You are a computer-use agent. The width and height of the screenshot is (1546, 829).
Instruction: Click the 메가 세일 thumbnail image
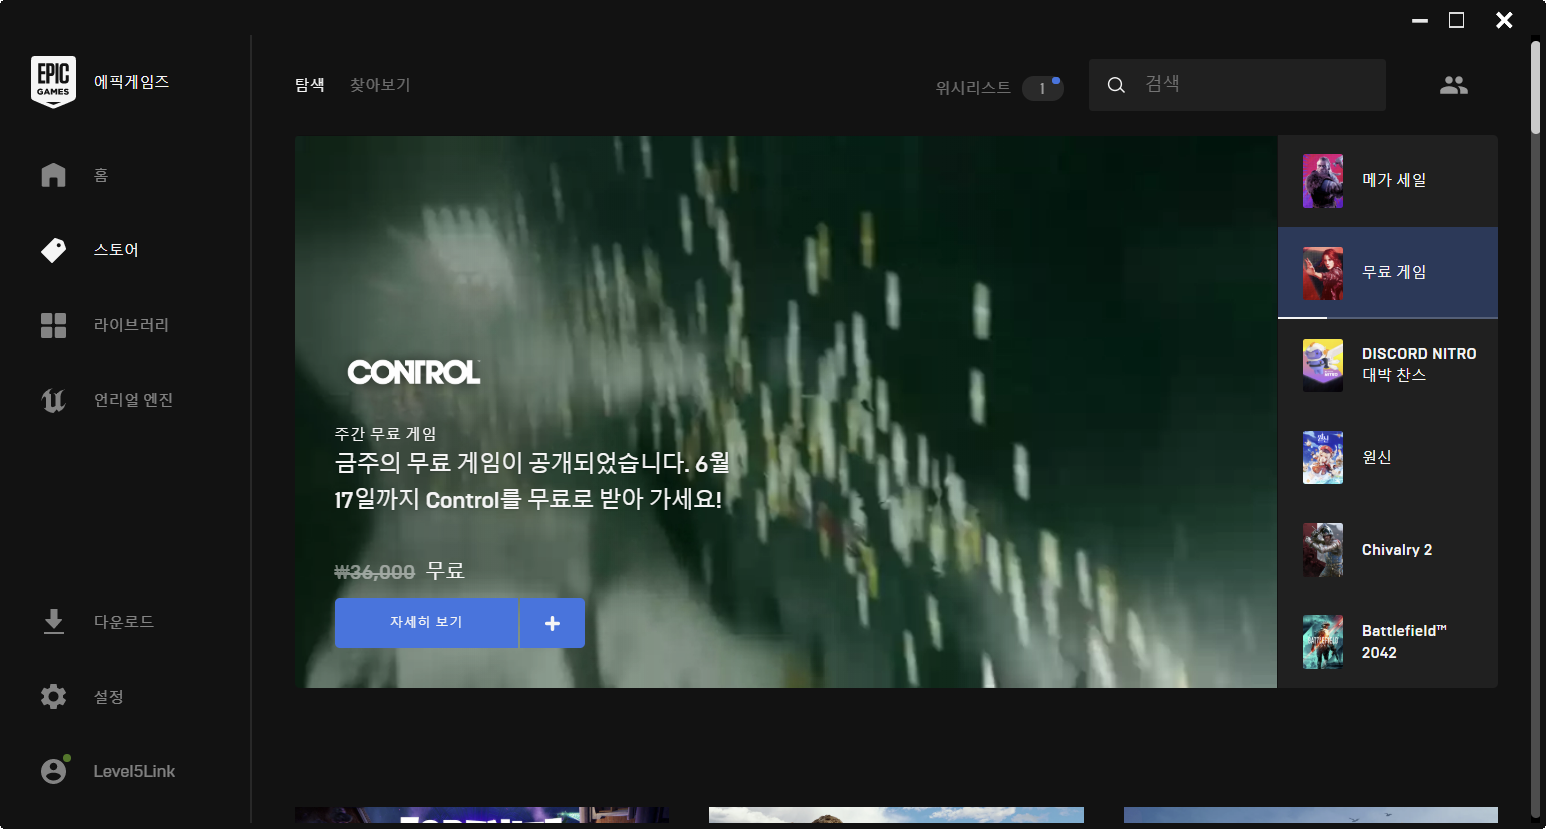click(x=1323, y=181)
